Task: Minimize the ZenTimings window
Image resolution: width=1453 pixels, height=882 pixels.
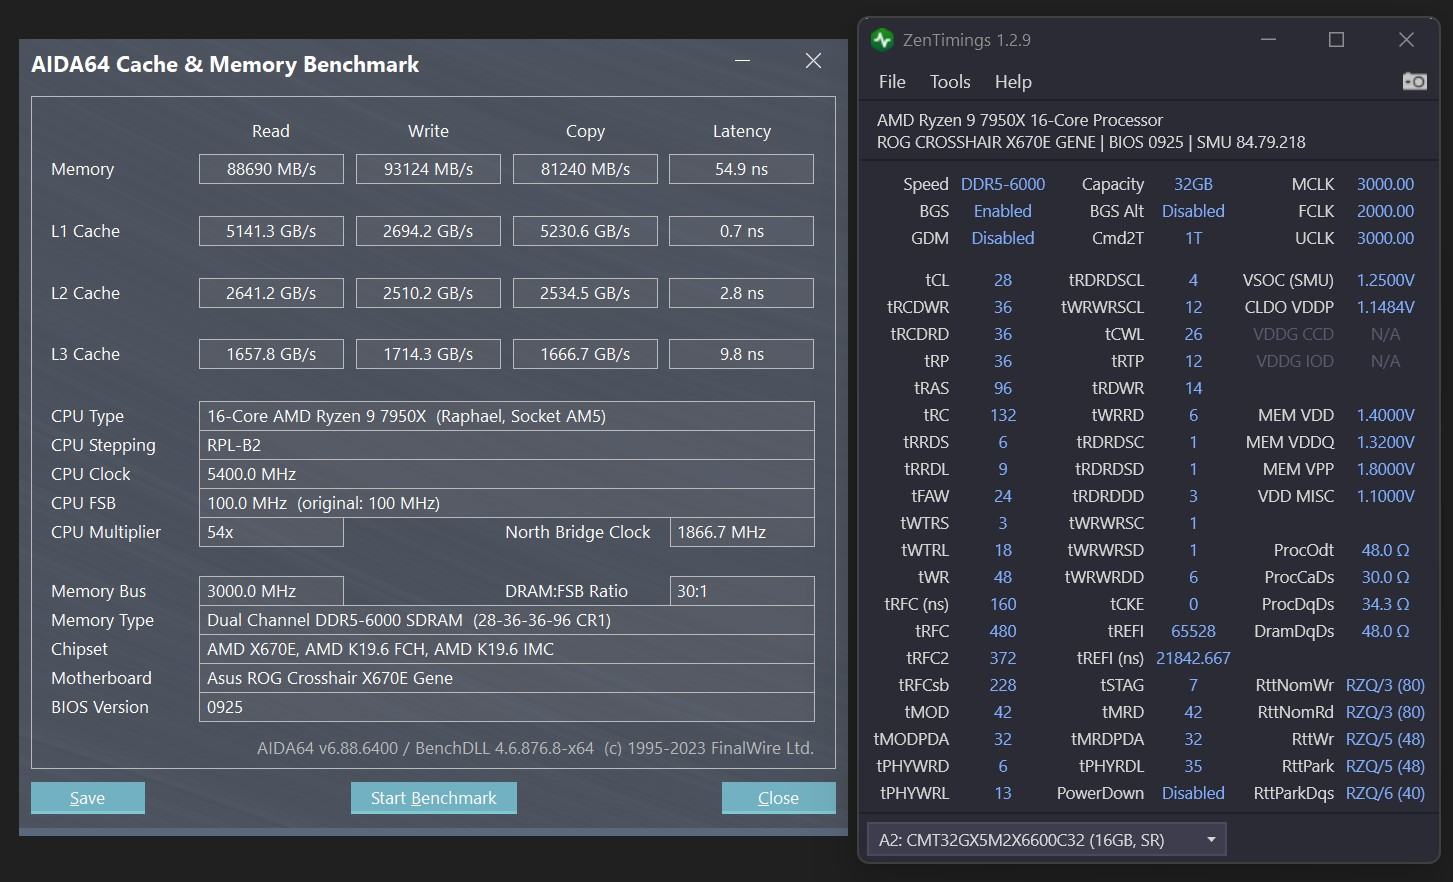Action: (x=1268, y=39)
